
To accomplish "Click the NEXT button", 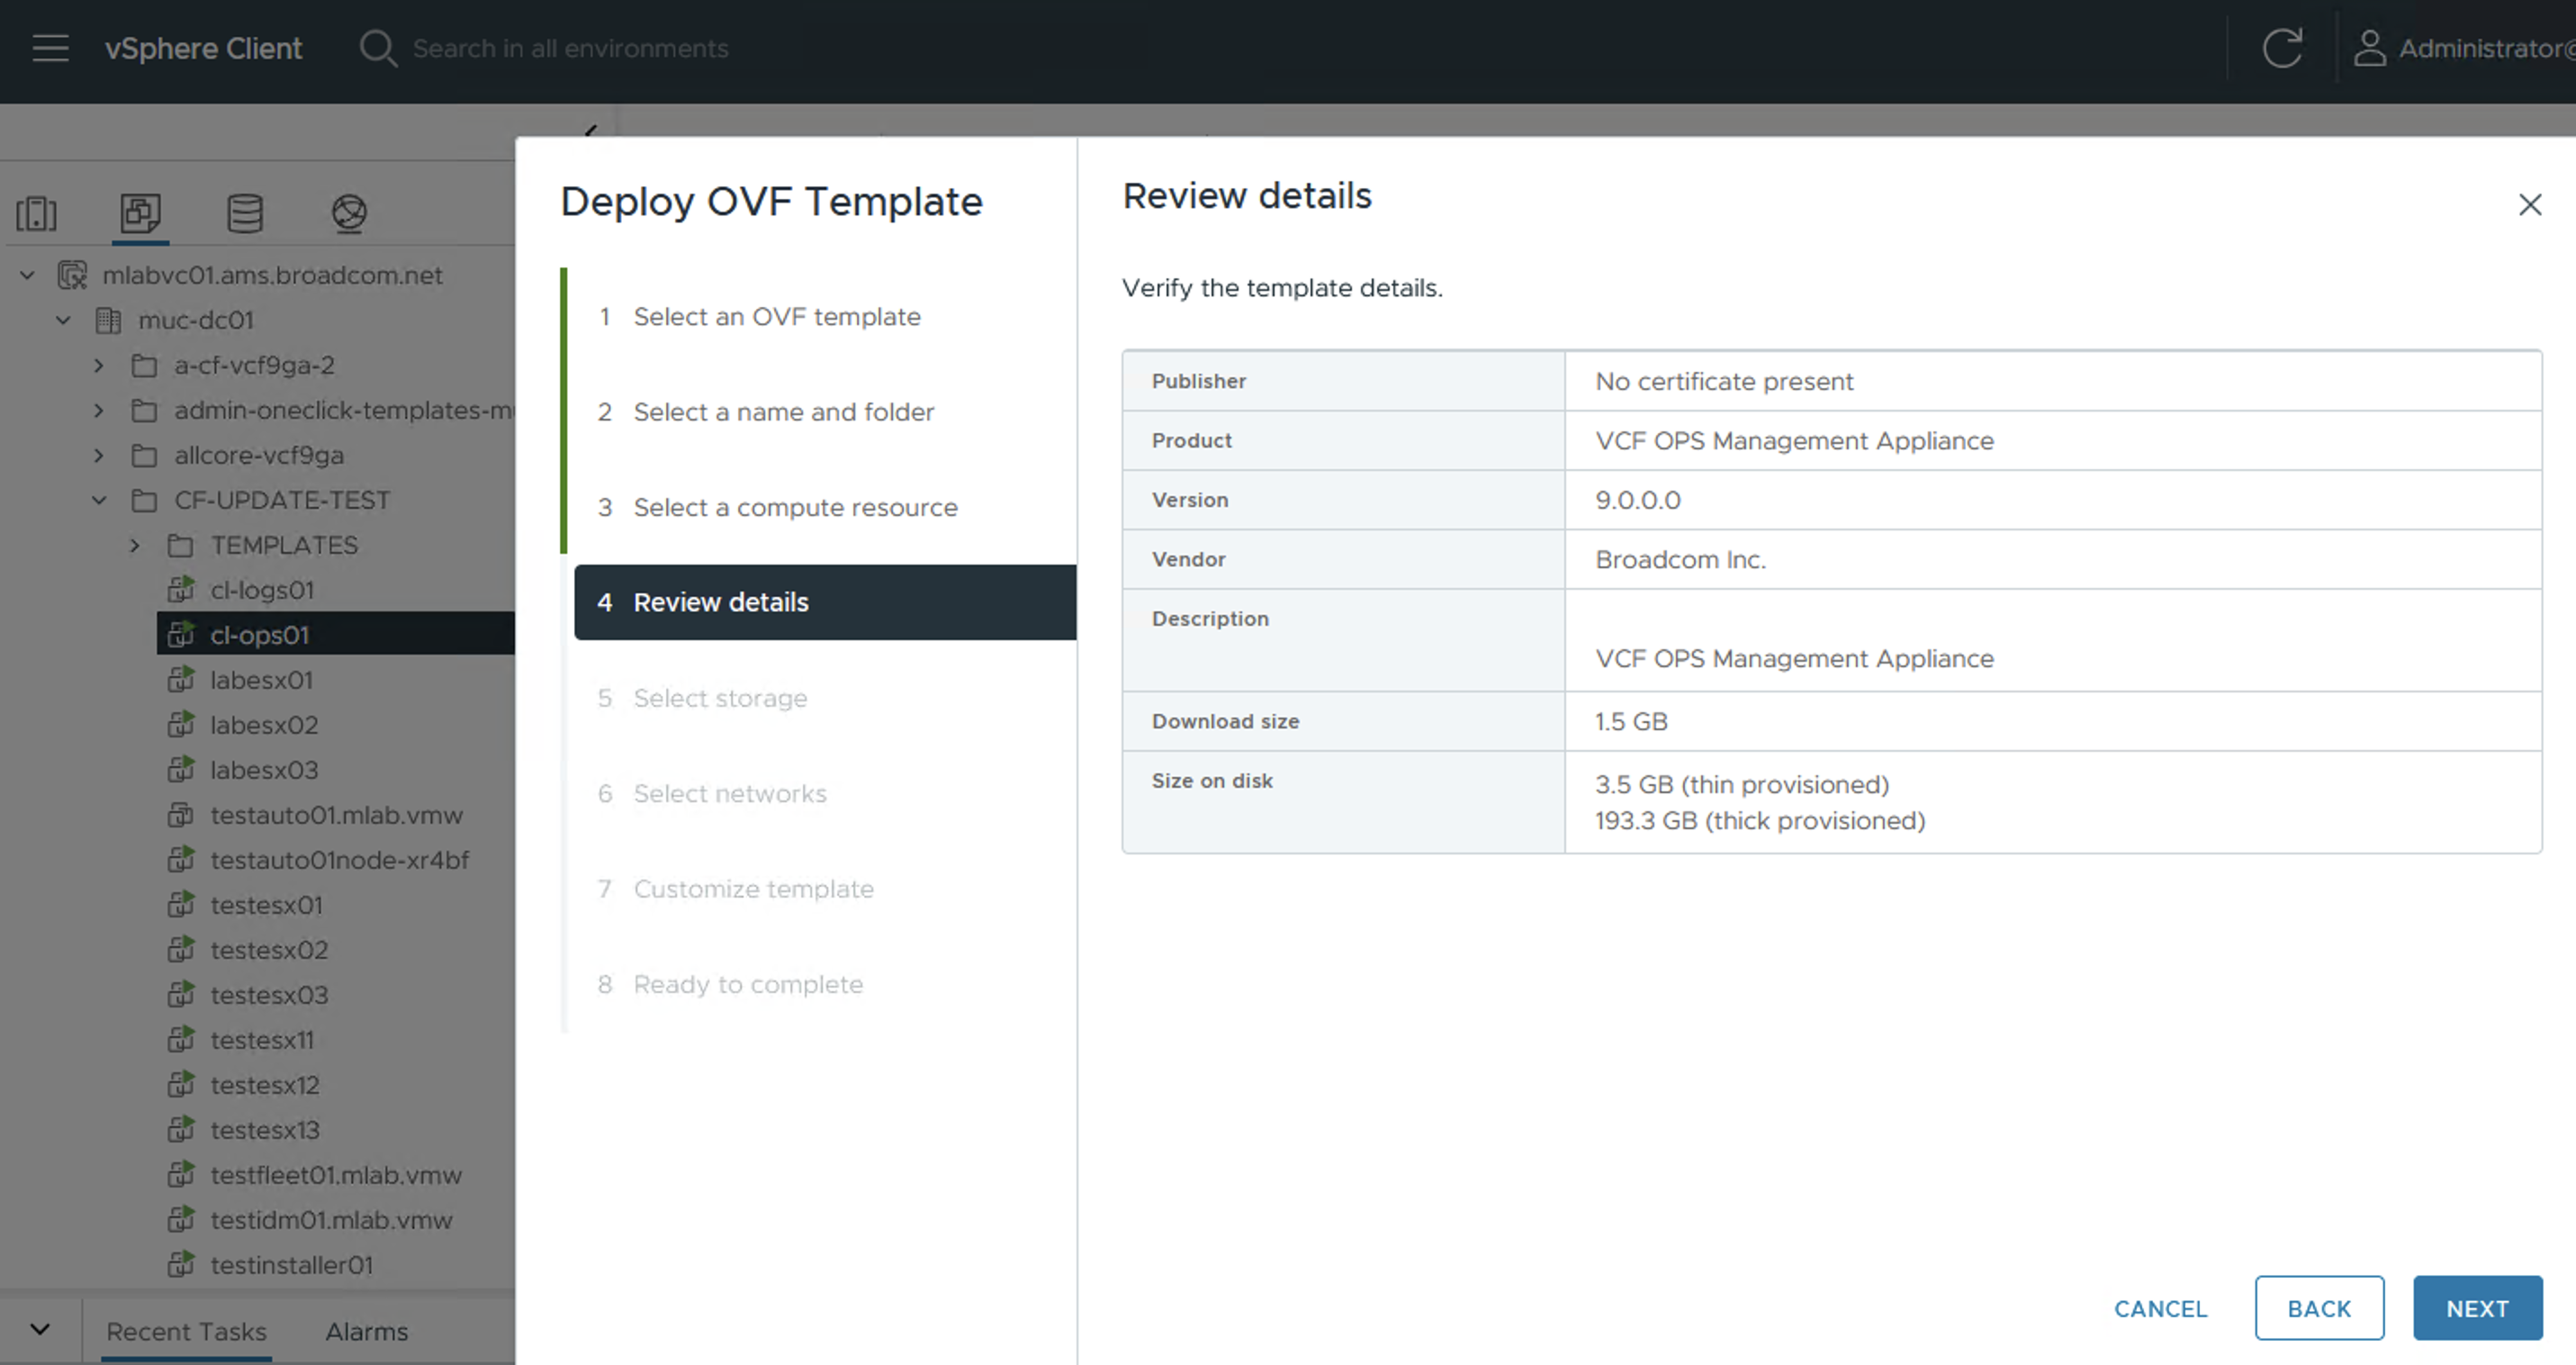I will pos(2477,1308).
